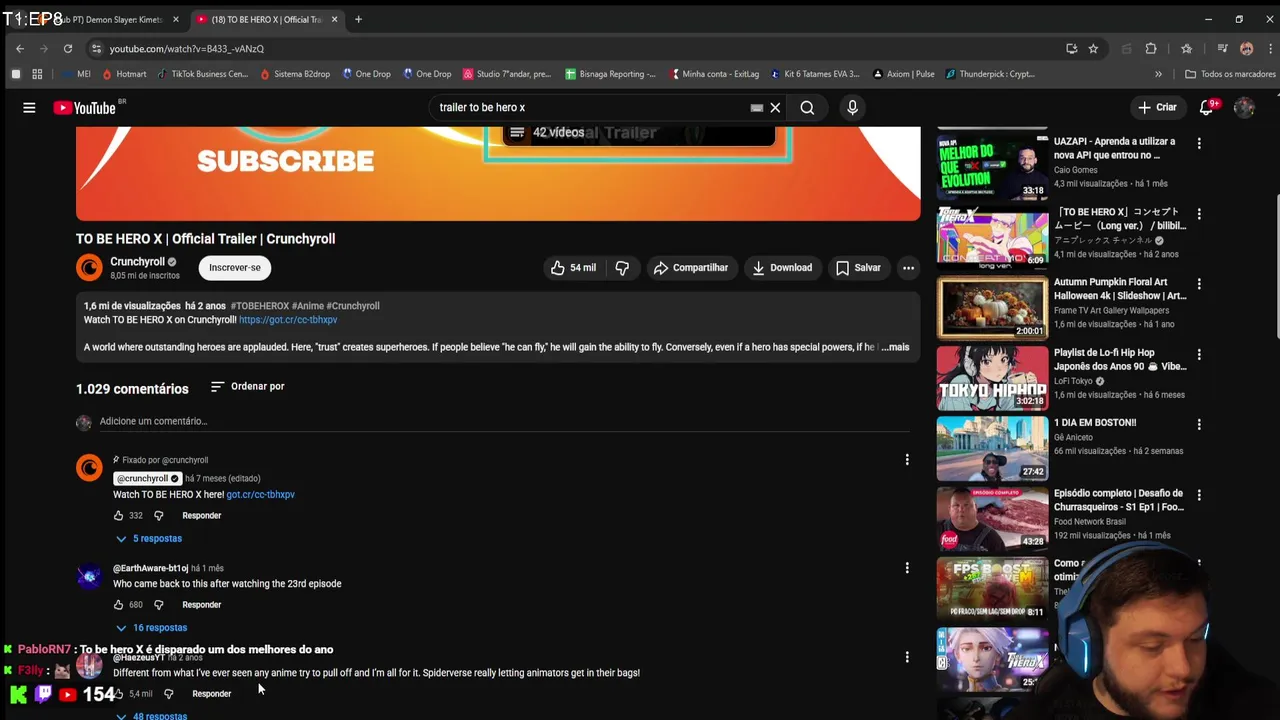The image size is (1280, 720).
Task: Open the UAZAPI video thumbnail
Action: [x=992, y=167]
